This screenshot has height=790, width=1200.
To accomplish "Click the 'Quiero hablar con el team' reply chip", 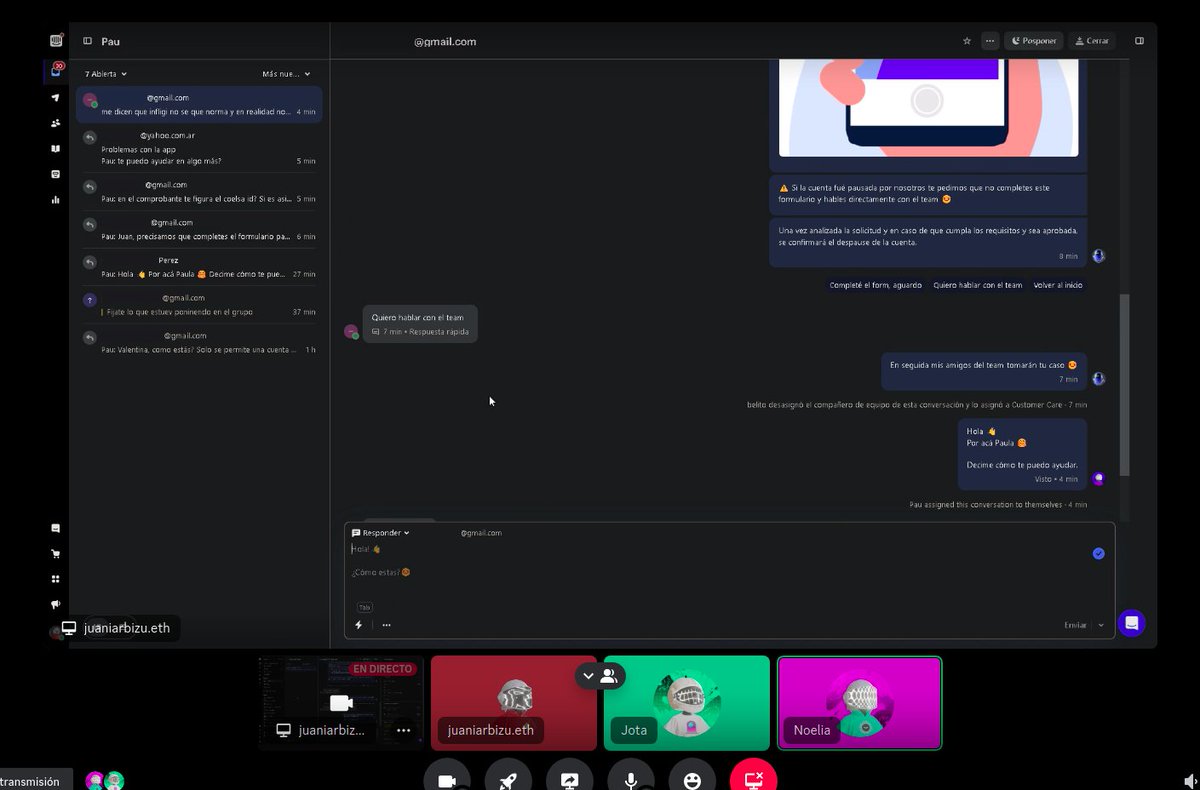I will tap(977, 285).
